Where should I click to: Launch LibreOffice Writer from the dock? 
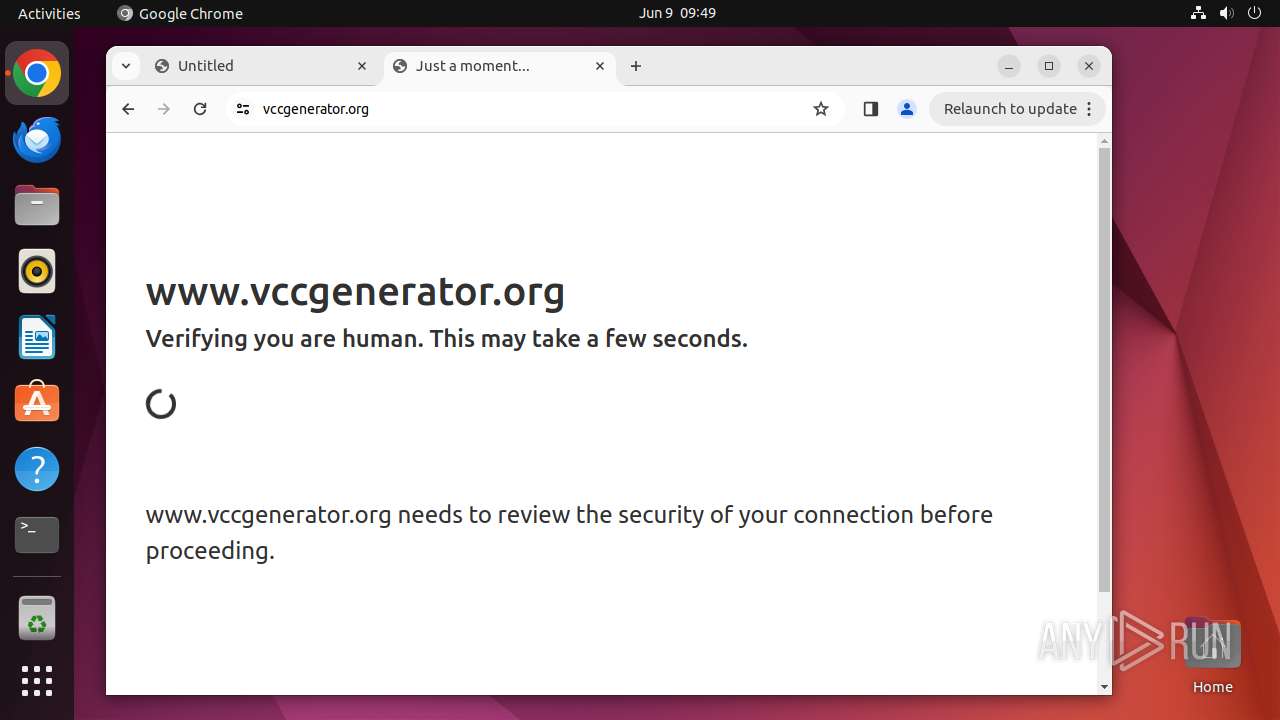(x=37, y=338)
